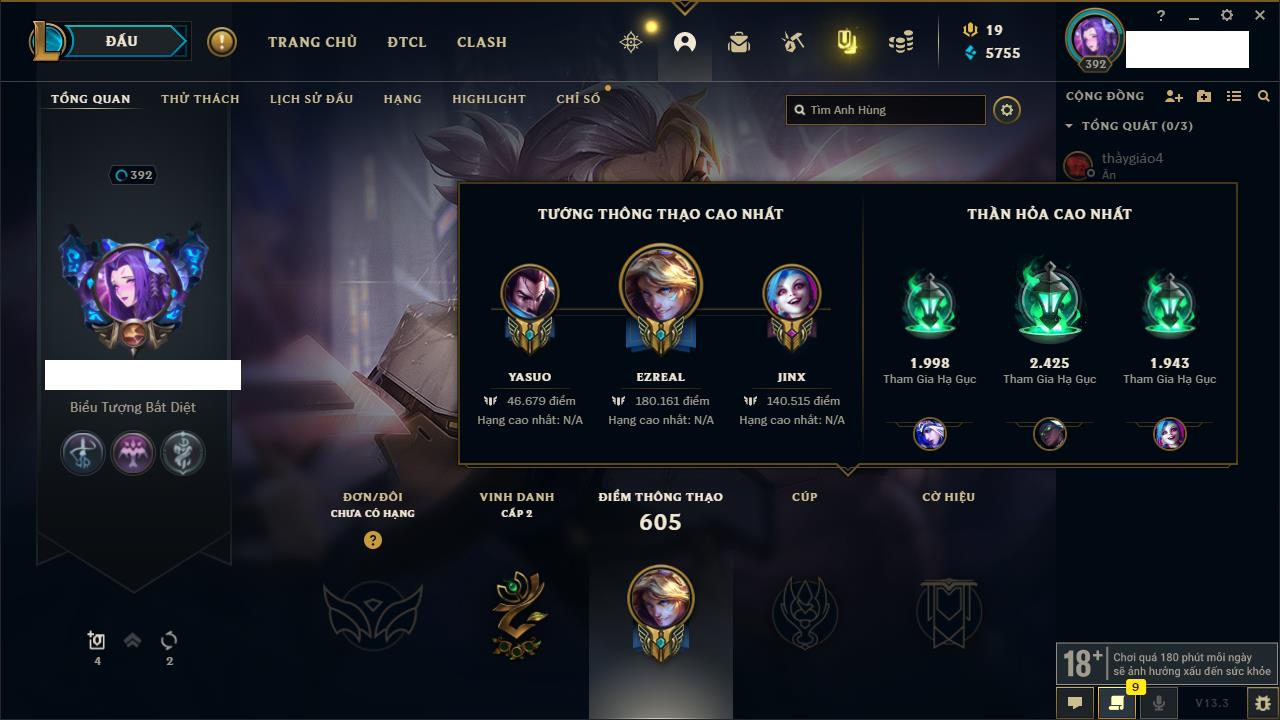
Task: Click the yellow alert exclamation icon
Action: [x=222, y=42]
